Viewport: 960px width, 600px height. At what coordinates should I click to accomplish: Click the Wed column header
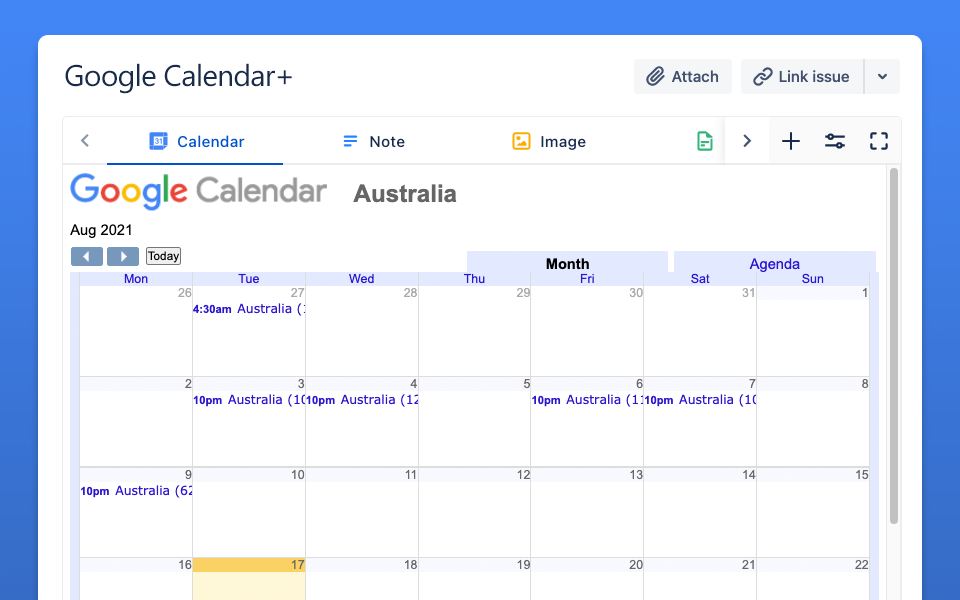(x=362, y=279)
